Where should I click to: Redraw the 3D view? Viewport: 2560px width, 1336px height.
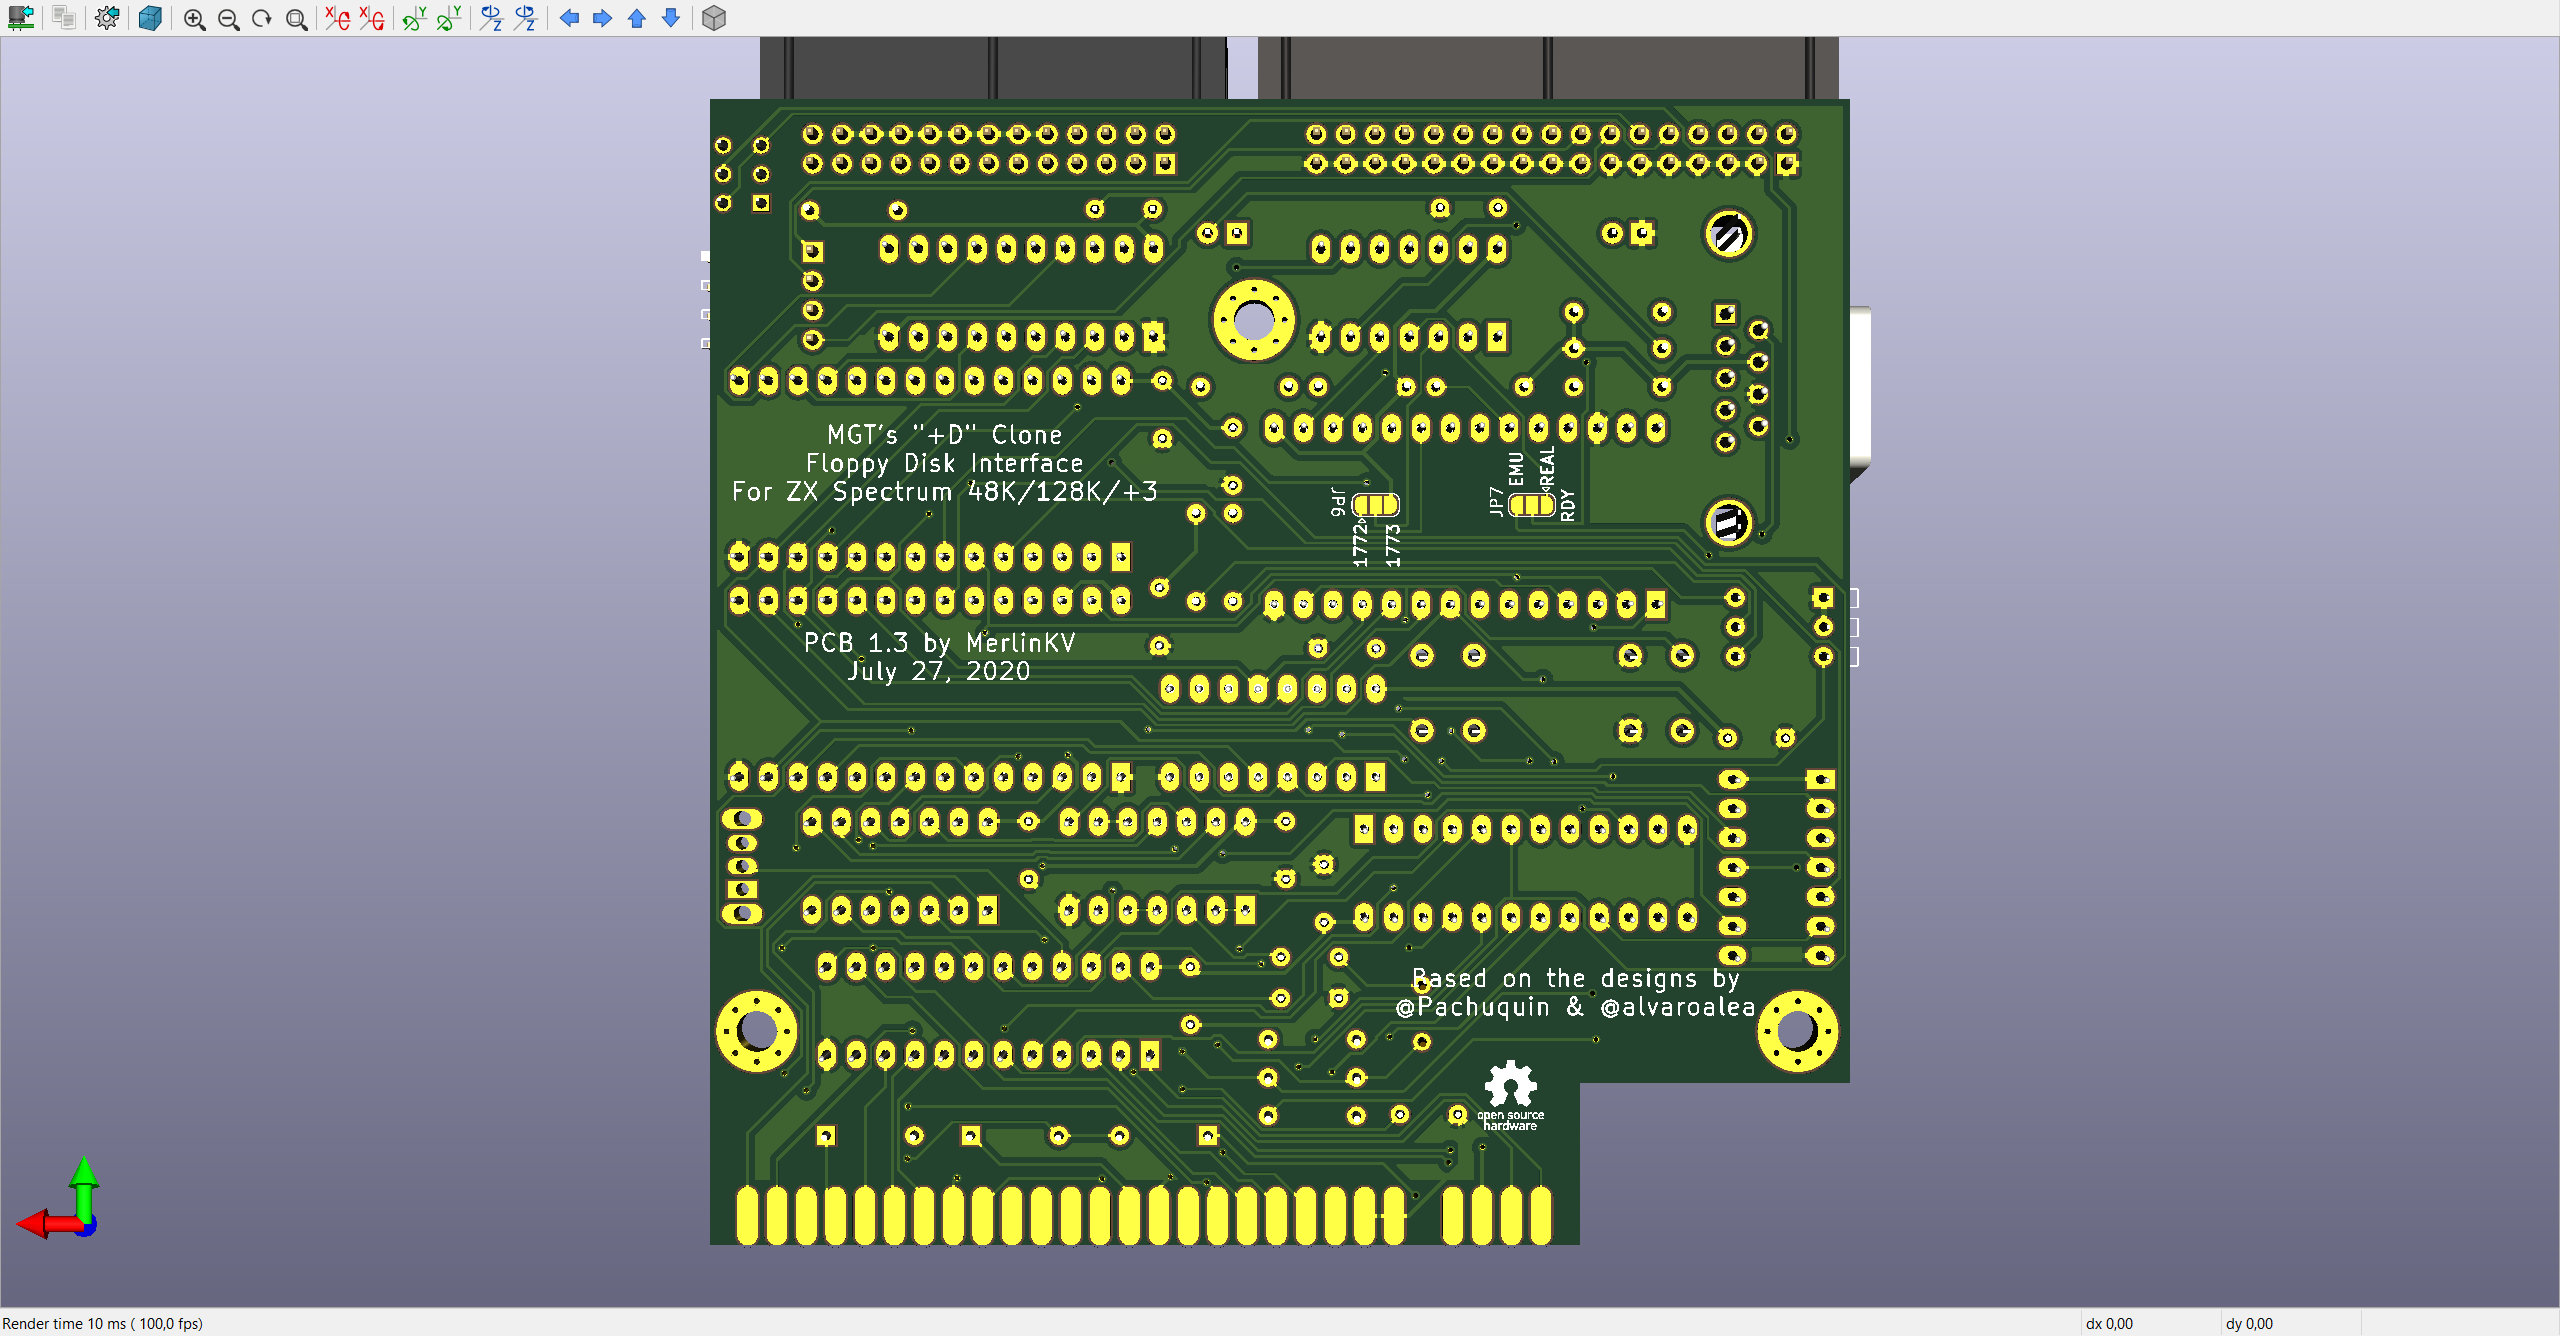click(x=262, y=19)
